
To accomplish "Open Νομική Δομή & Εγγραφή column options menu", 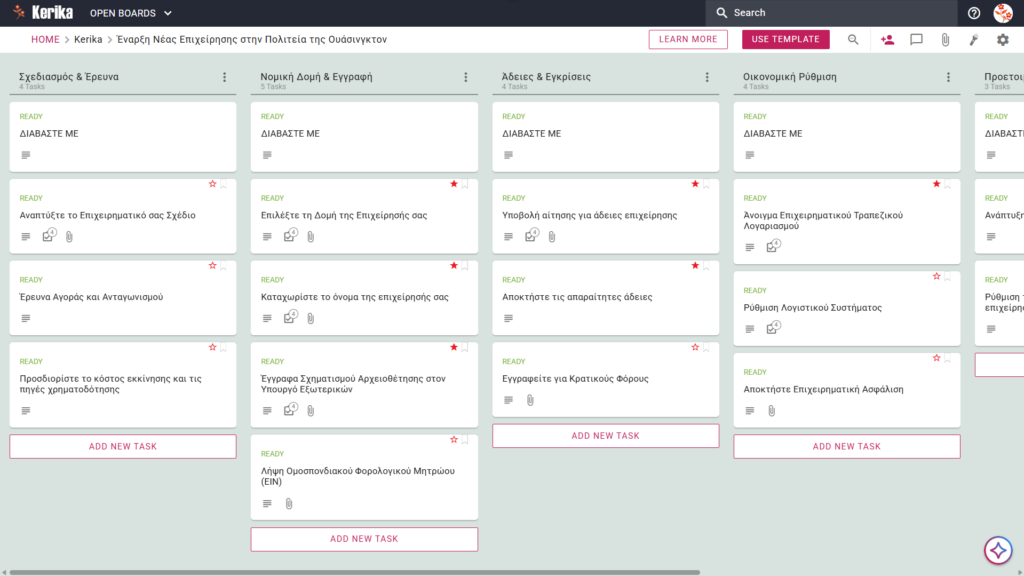I will pos(466,77).
